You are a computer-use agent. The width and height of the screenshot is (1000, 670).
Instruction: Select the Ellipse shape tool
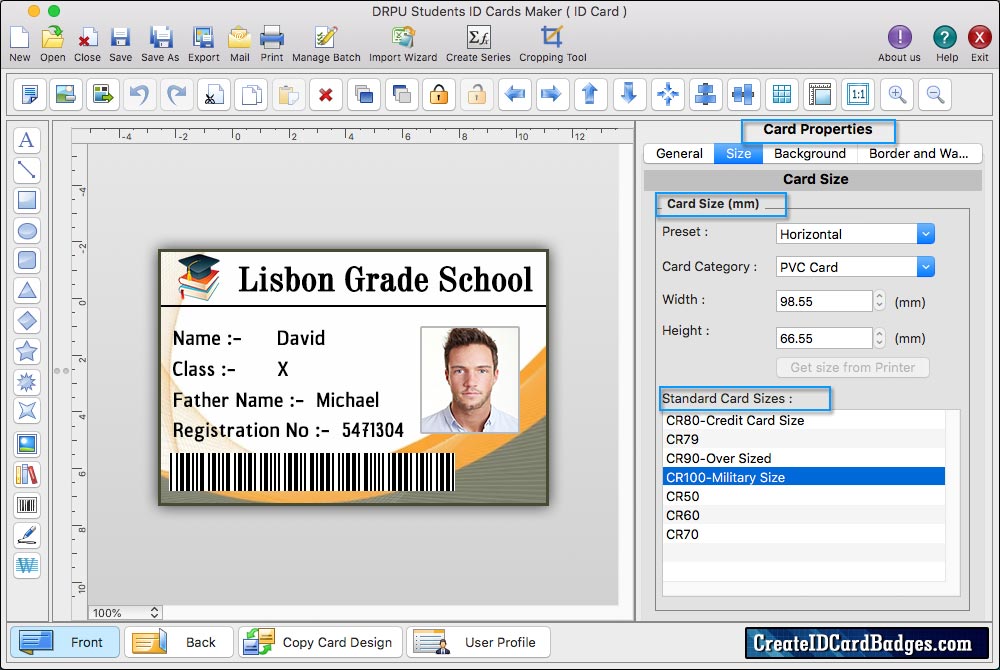pyautogui.click(x=27, y=231)
